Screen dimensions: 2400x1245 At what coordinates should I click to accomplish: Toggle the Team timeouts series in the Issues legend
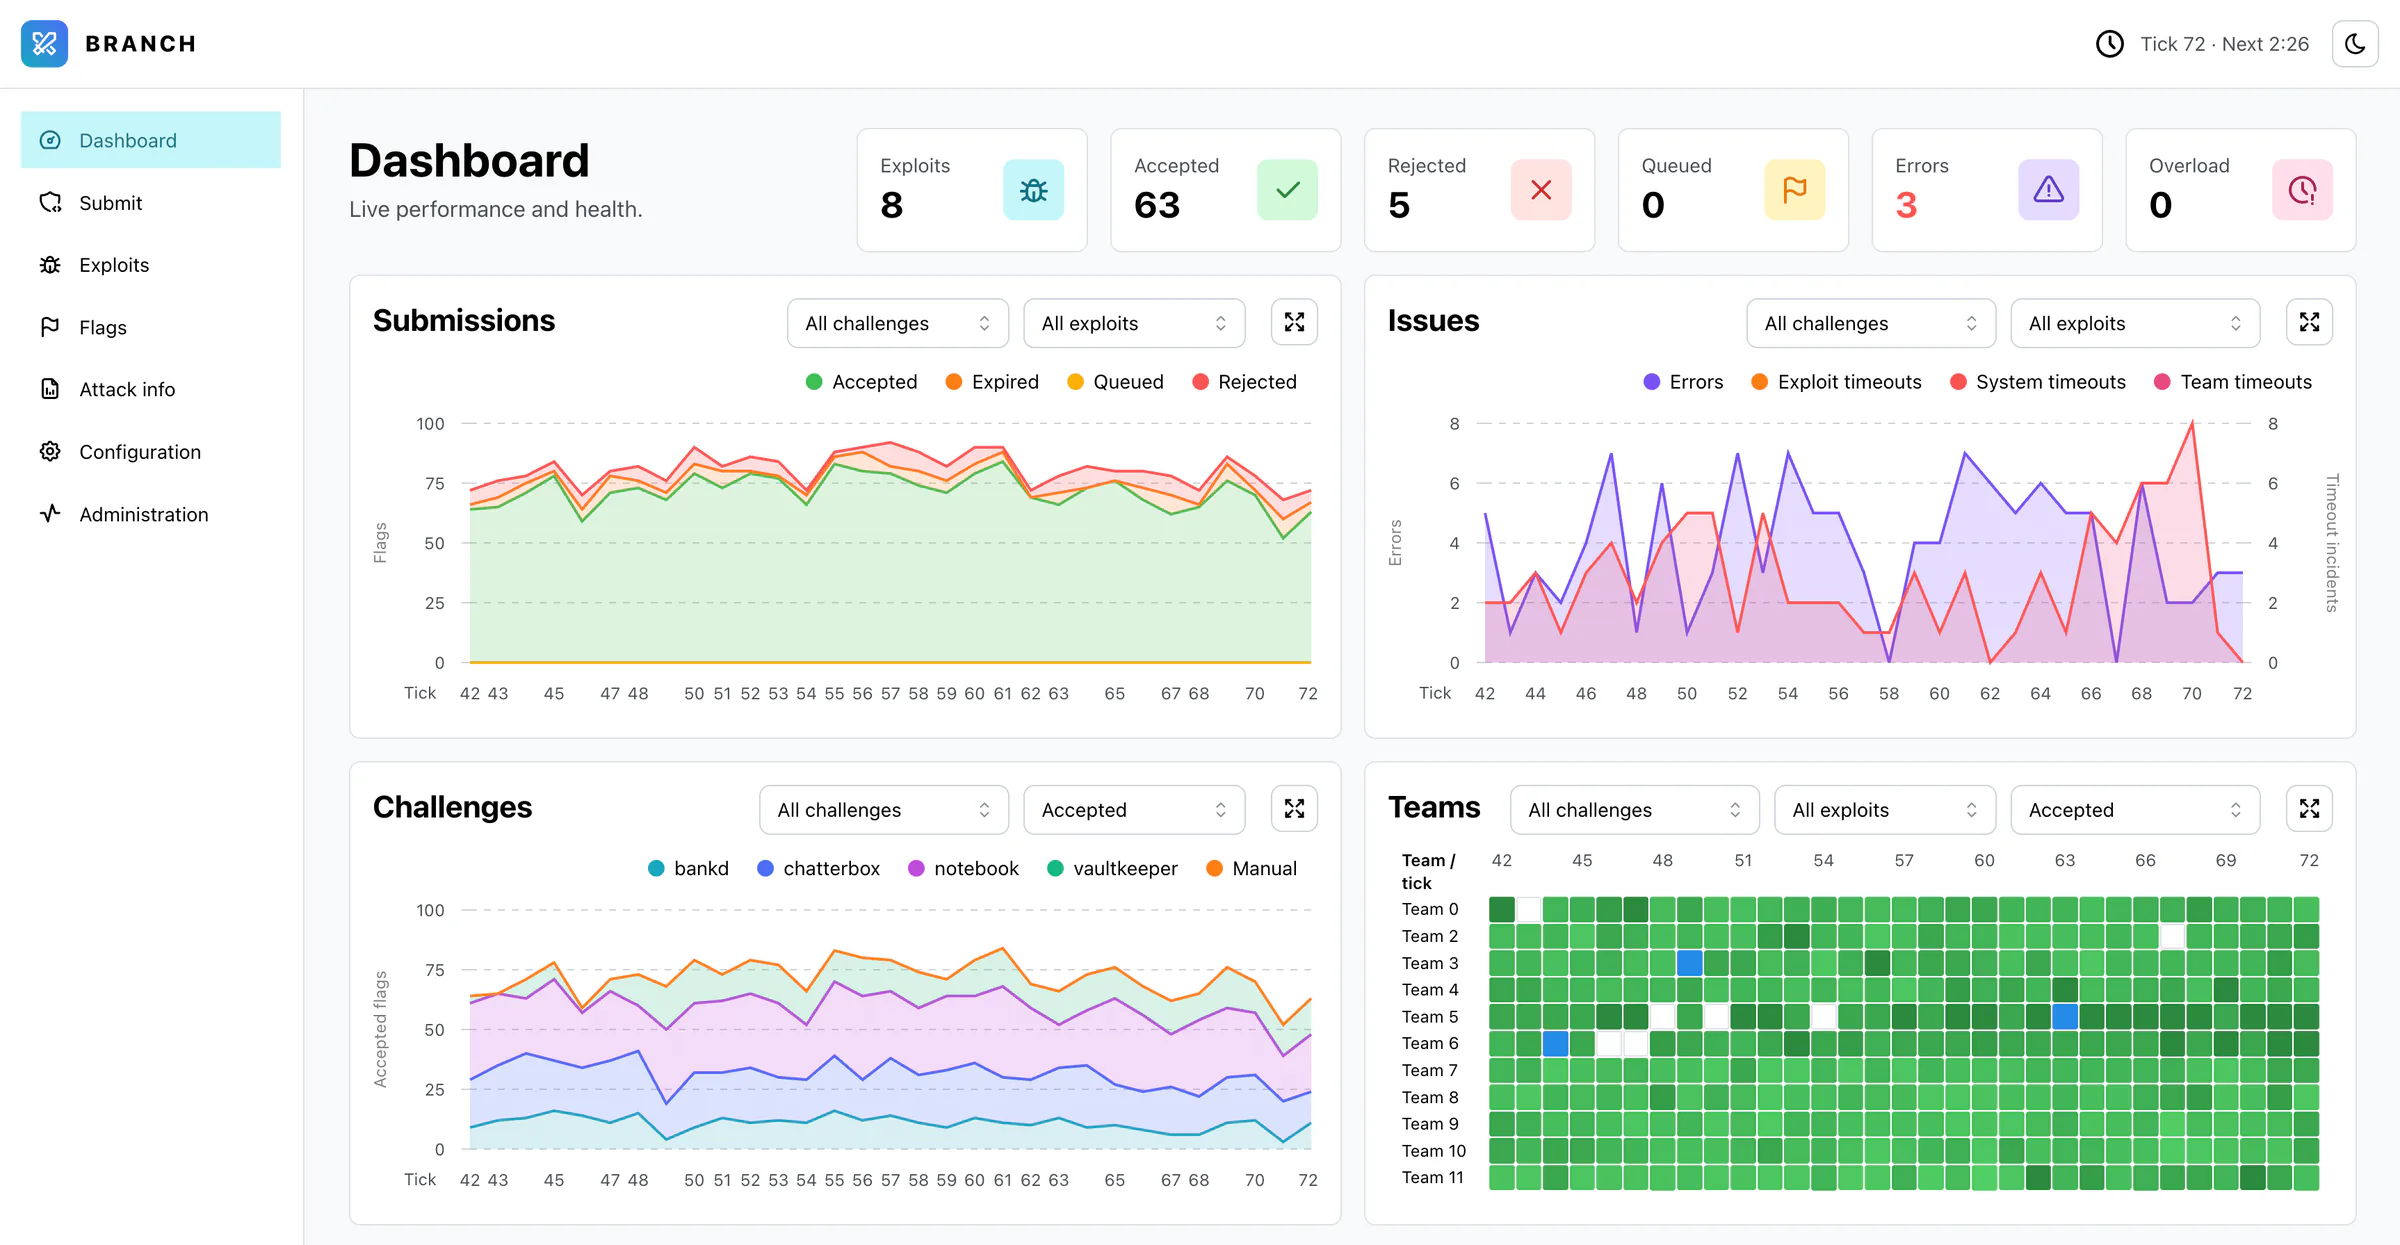tap(2232, 382)
